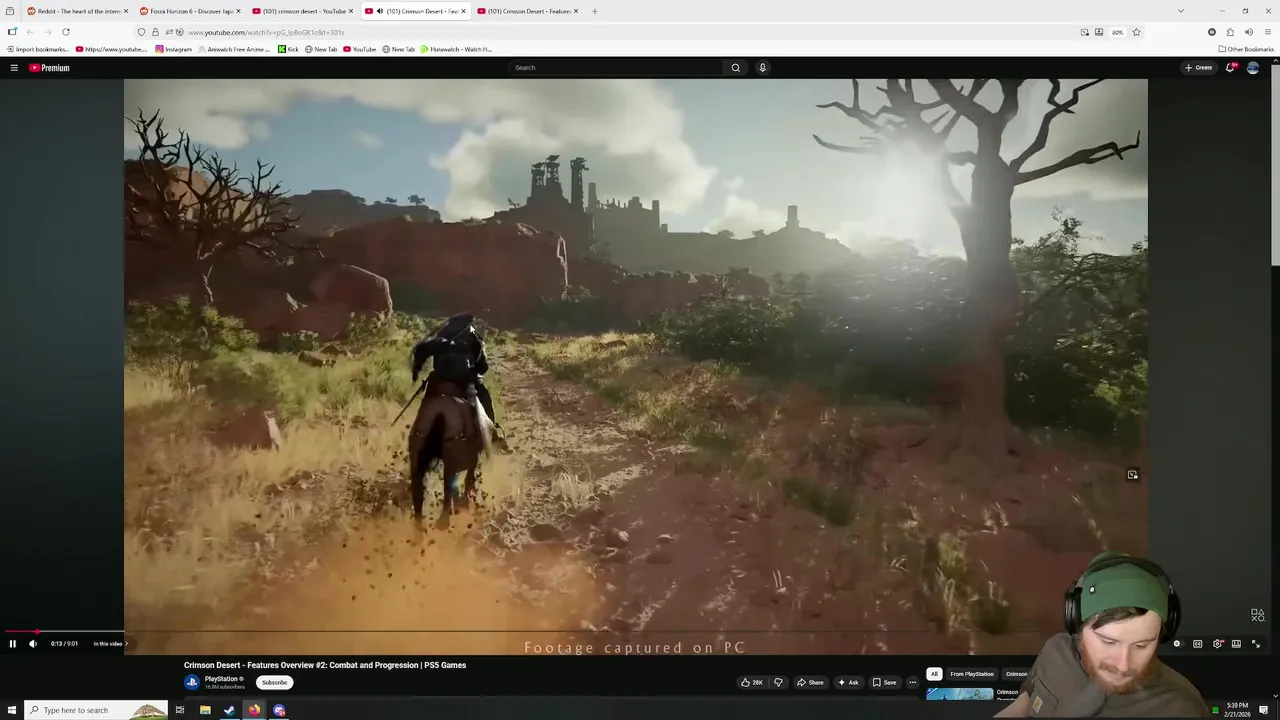The image size is (1280, 720).
Task: Subscribe to the PlayStation channel
Action: [274, 682]
